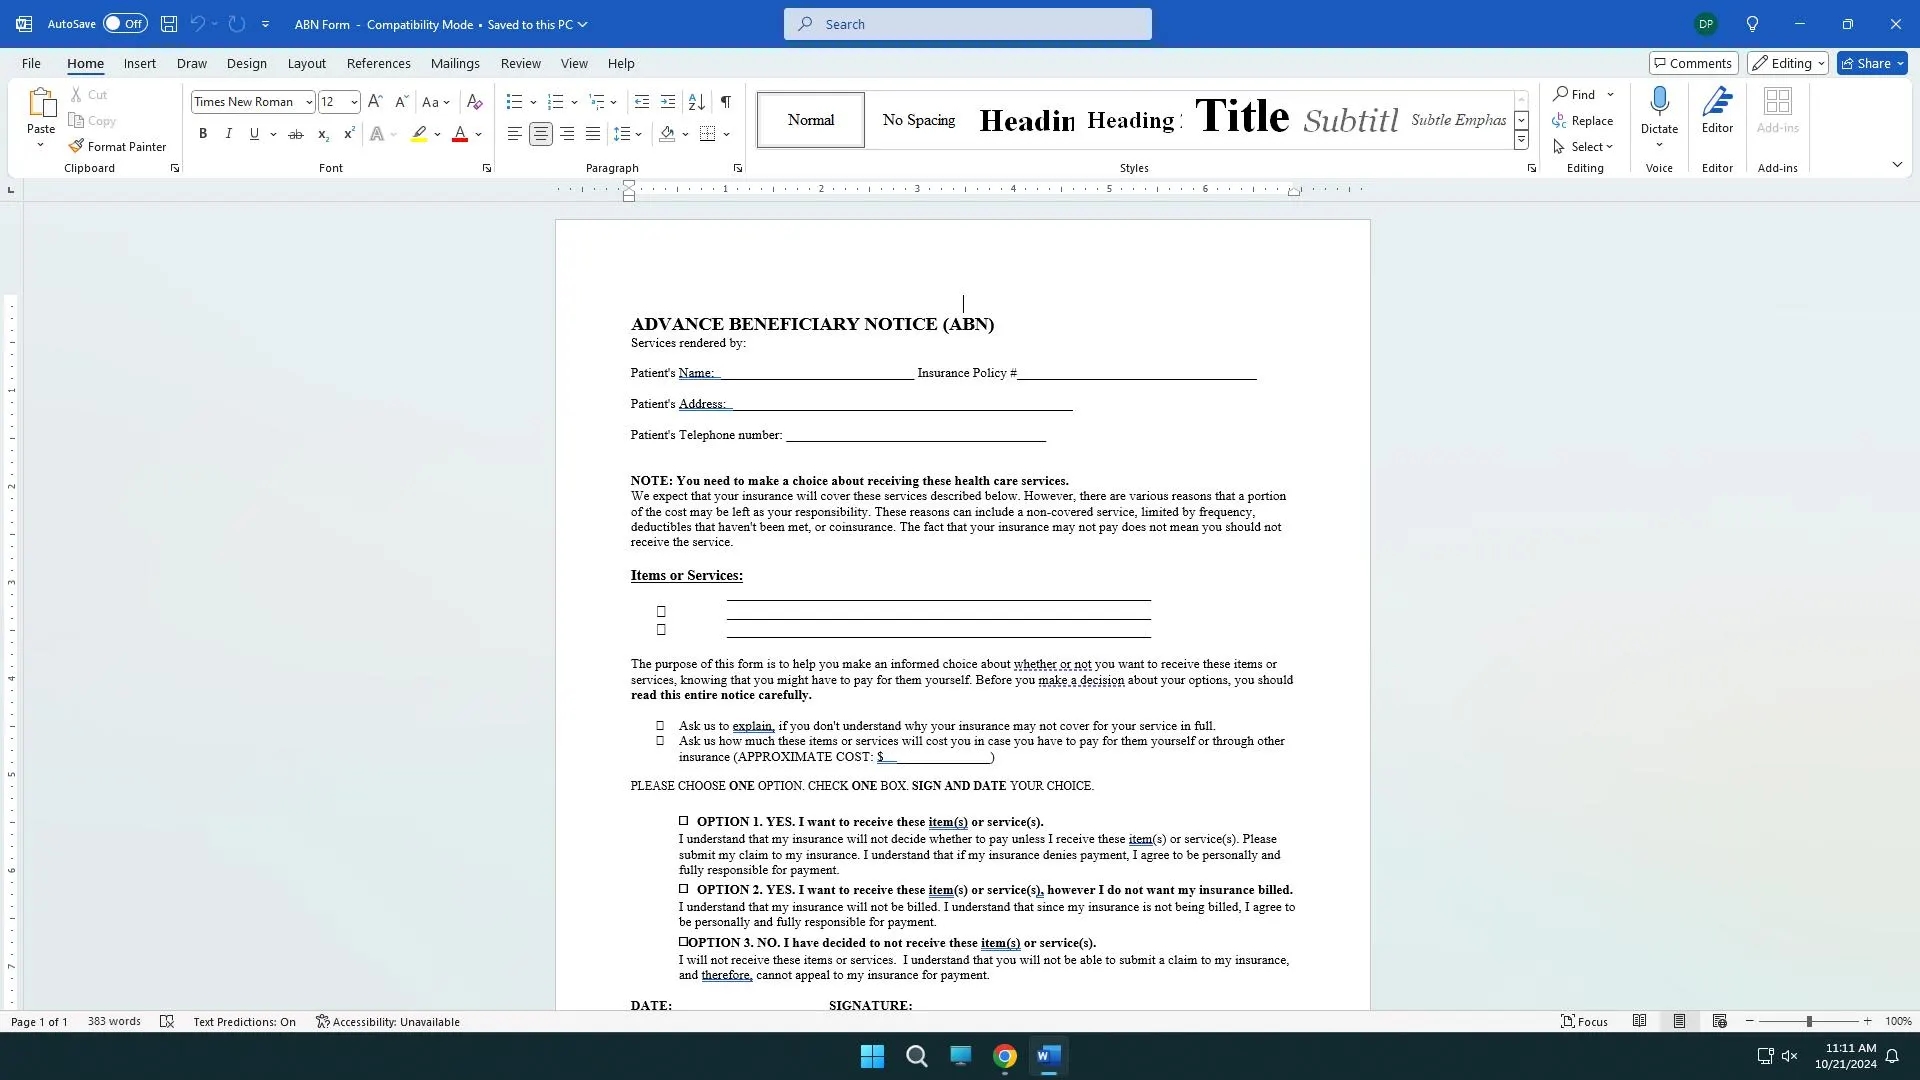The height and width of the screenshot is (1080, 1920).
Task: Increase font size with Grow Font
Action: point(375,102)
